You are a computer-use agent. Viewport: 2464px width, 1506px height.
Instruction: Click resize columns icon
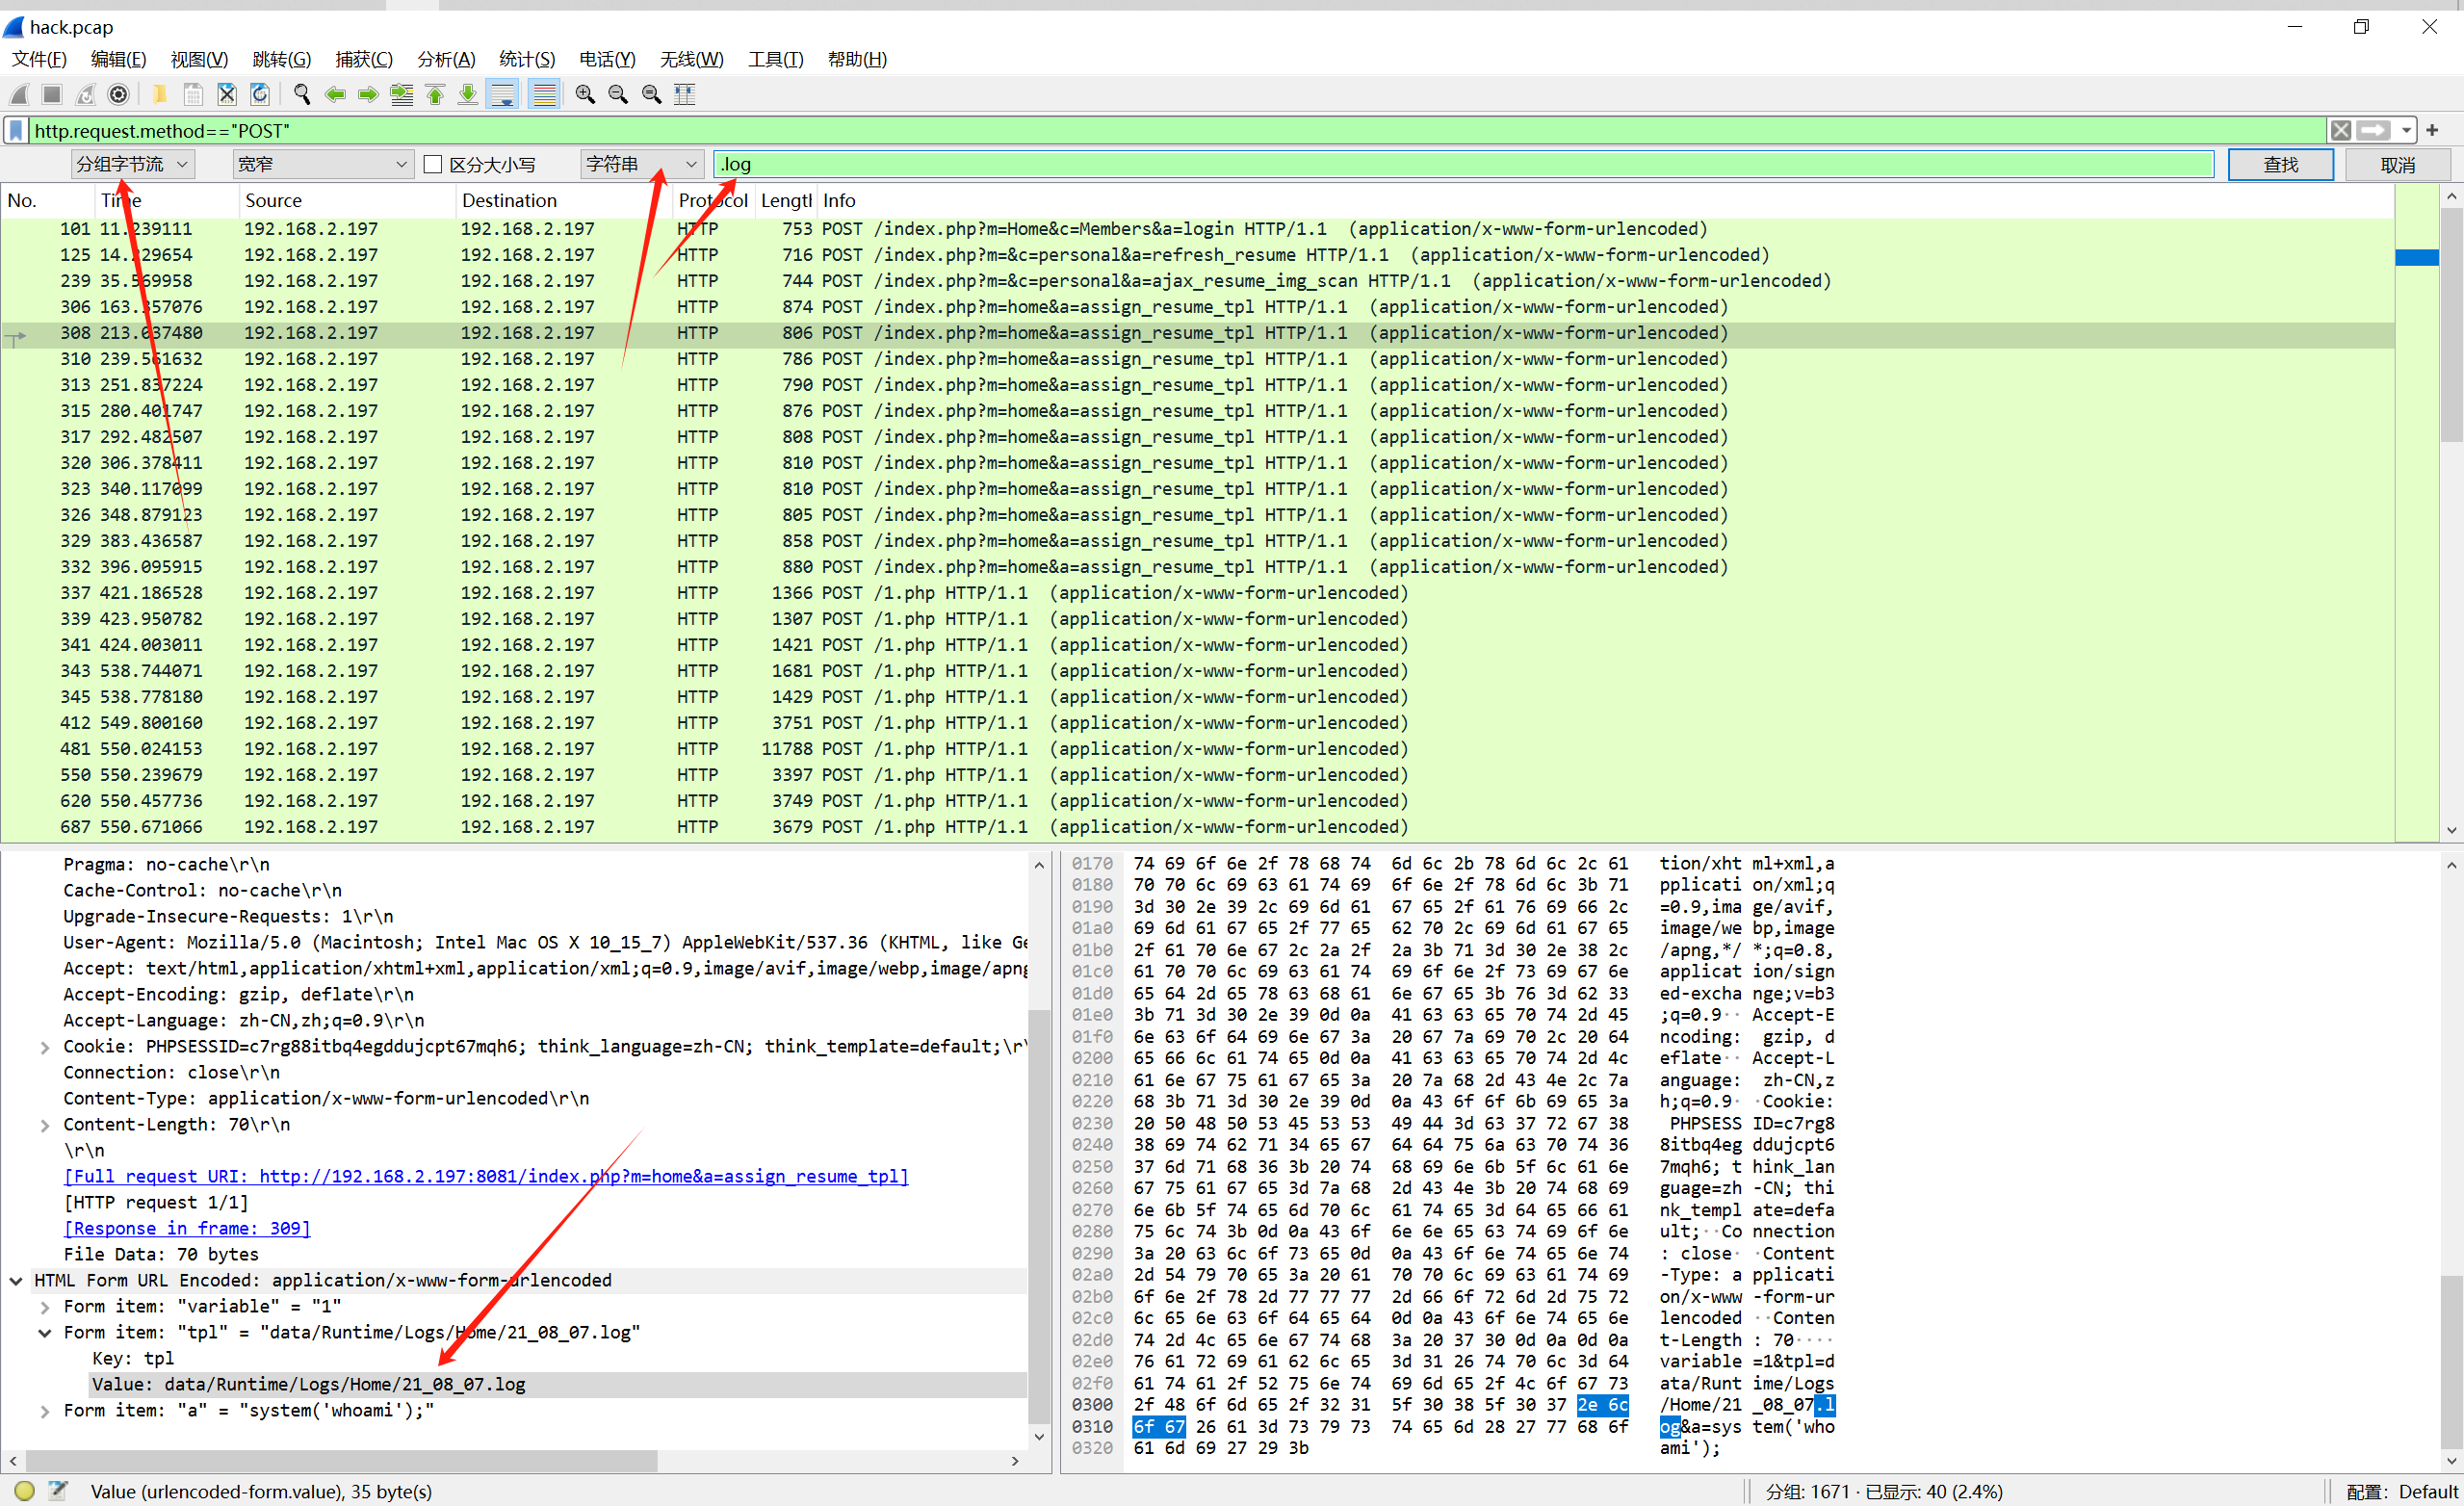[x=685, y=95]
